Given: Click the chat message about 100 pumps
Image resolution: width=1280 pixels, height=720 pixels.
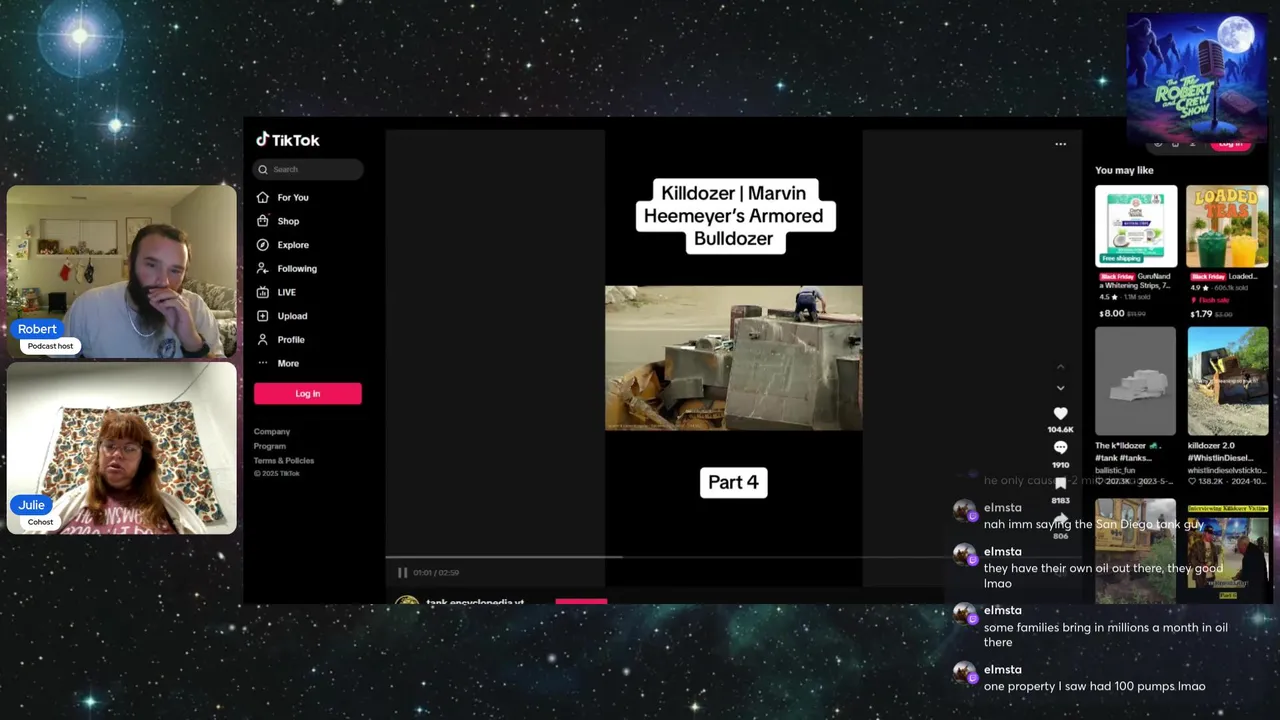Looking at the screenshot, I should tap(1094, 686).
